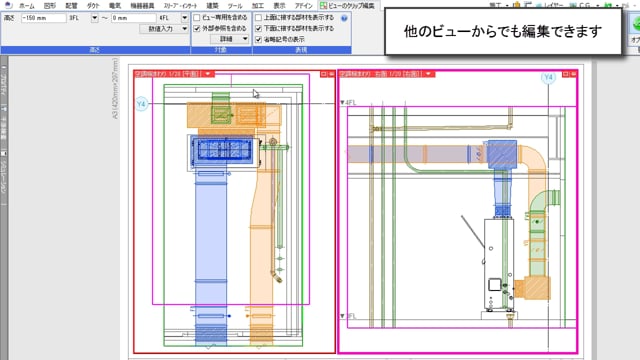The image size is (640, 360).
Task: Maximize the right side view frame
Action: tap(566, 74)
